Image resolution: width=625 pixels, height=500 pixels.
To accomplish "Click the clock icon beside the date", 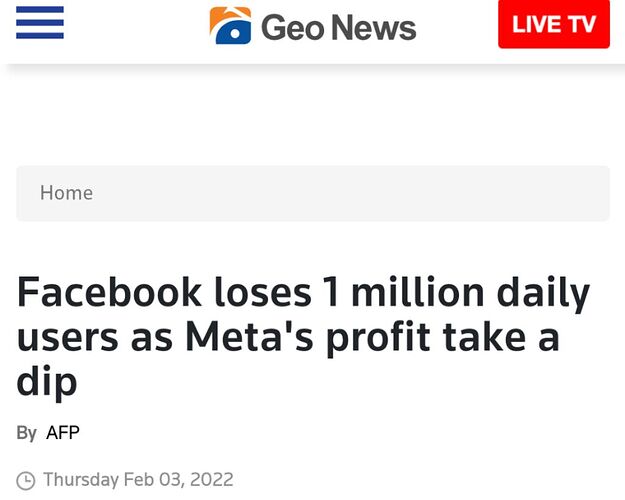I will tap(26, 481).
